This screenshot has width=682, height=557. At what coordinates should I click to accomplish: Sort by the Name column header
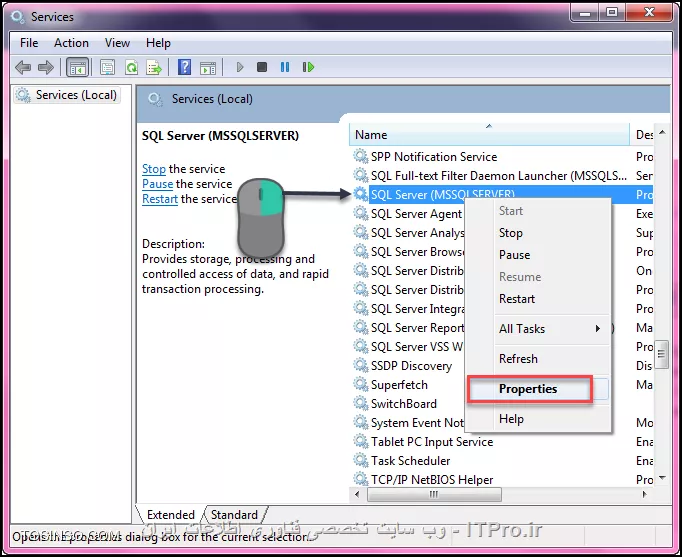click(489, 135)
